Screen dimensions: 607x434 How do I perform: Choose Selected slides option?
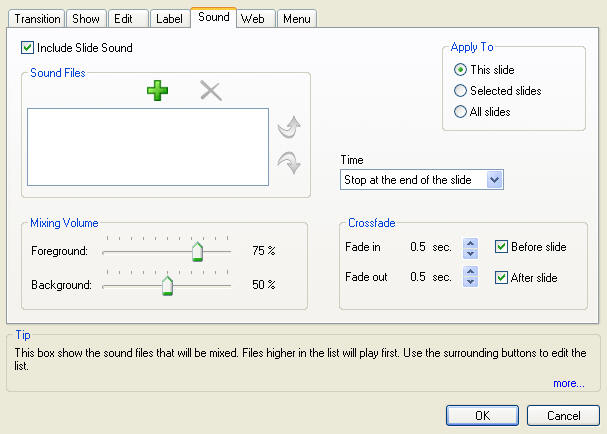(x=460, y=91)
